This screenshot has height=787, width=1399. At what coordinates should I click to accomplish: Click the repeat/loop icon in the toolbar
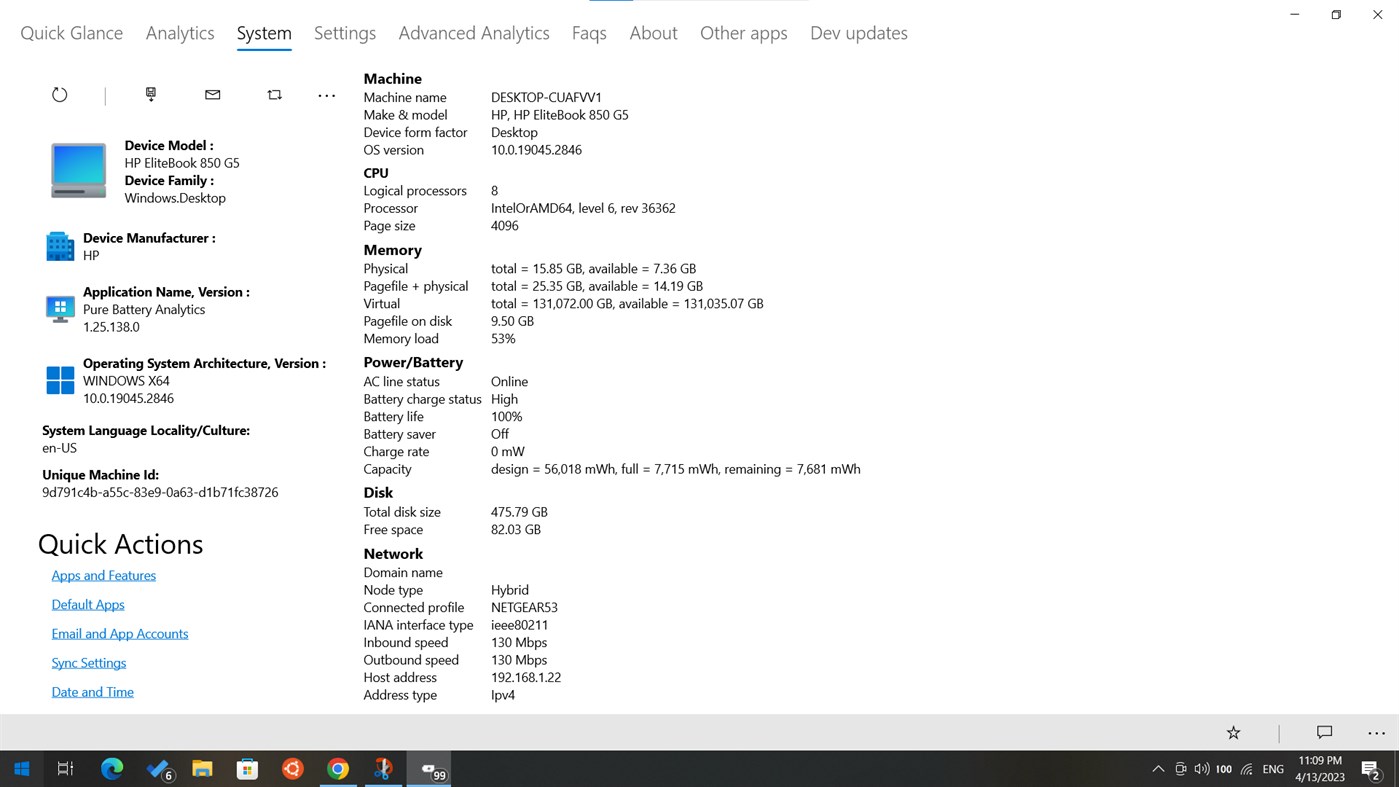274,94
